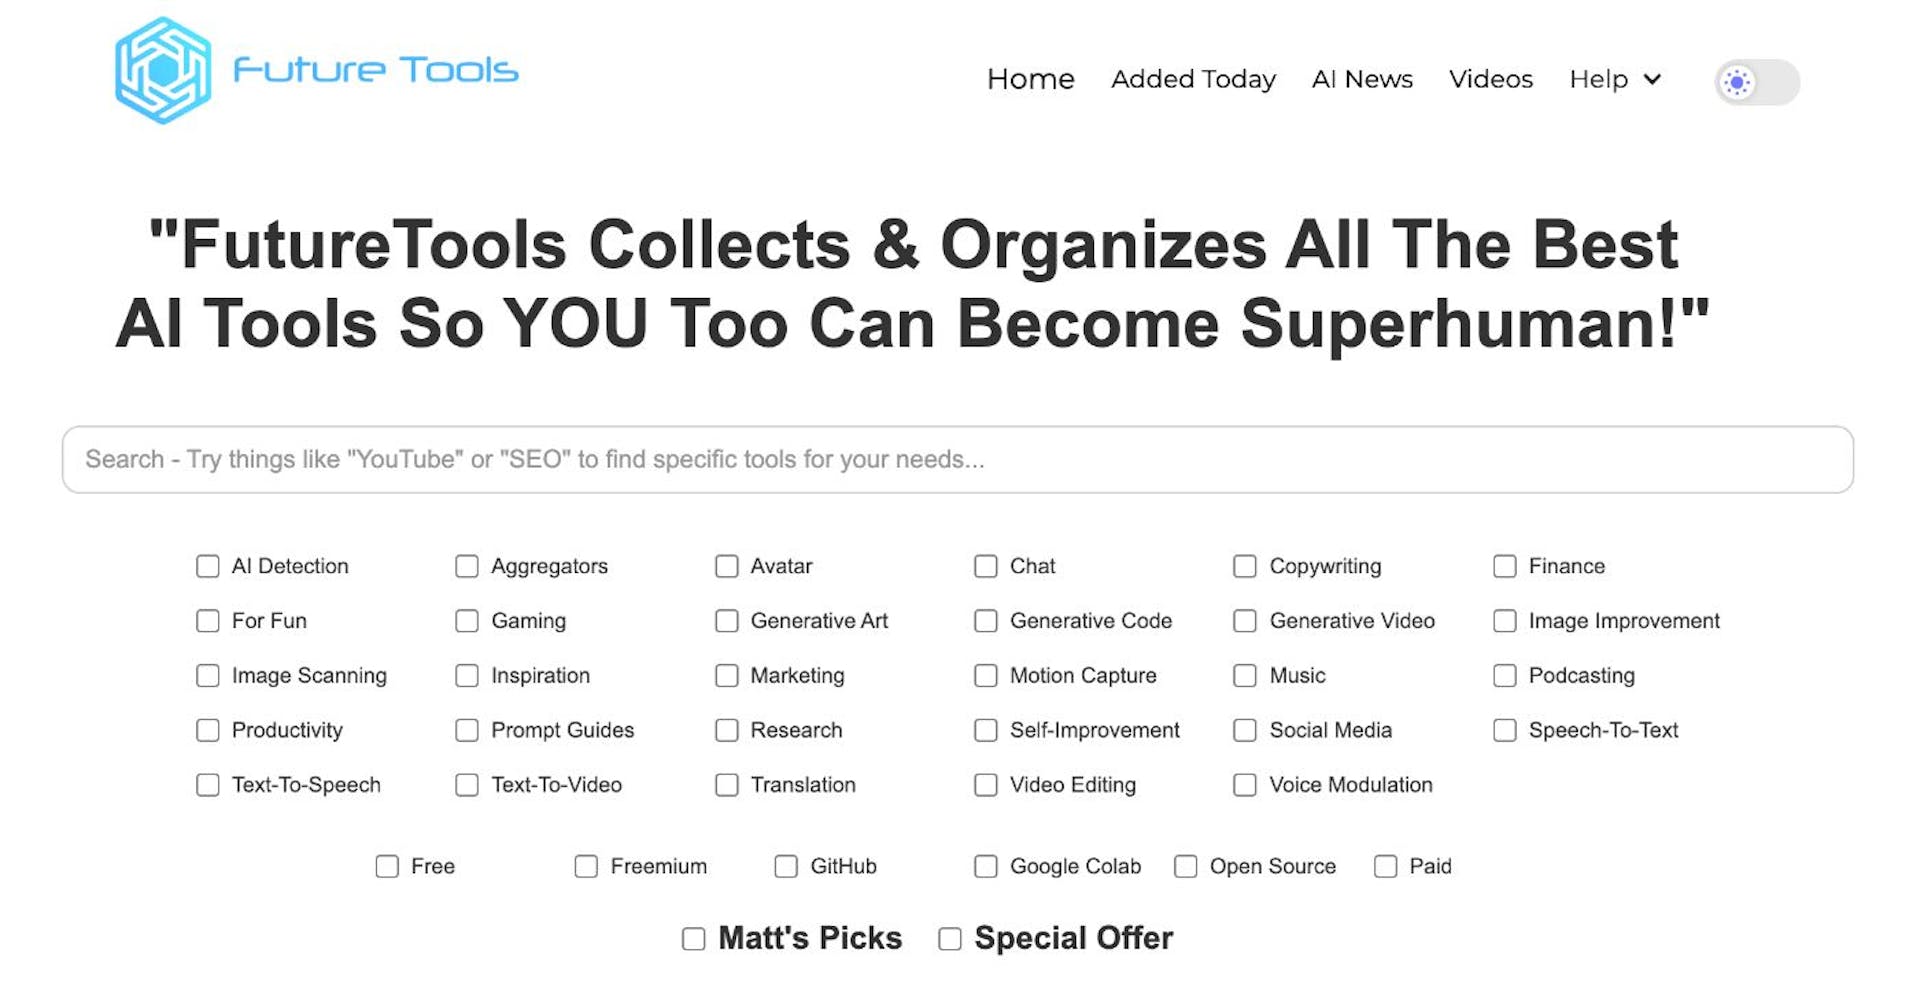Enable the Speech-To-Text filter
This screenshot has width=1920, height=982.
click(1504, 730)
